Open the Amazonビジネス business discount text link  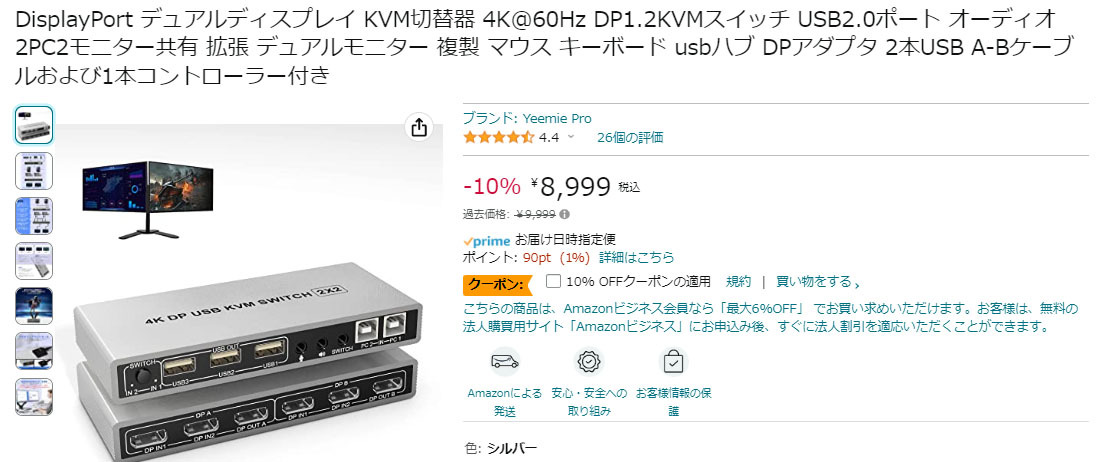(x=771, y=318)
